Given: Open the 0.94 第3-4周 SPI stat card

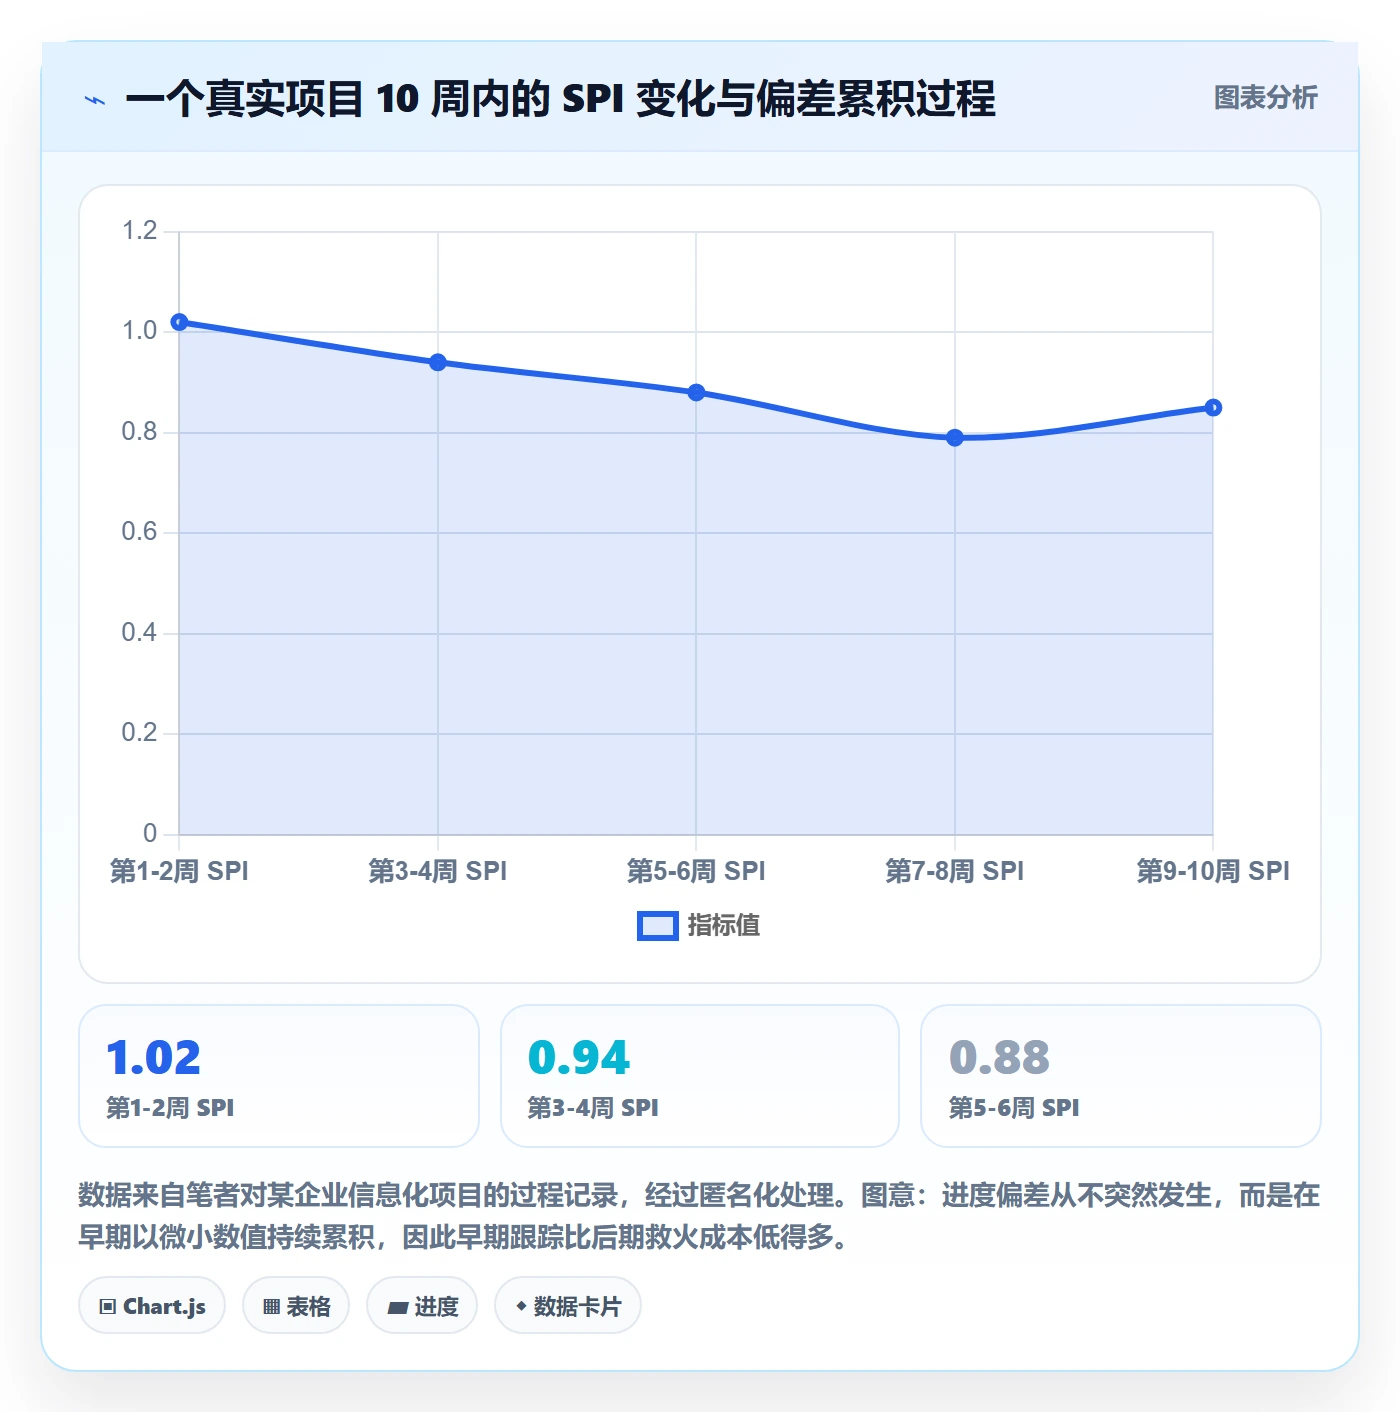Looking at the screenshot, I should (x=700, y=1076).
